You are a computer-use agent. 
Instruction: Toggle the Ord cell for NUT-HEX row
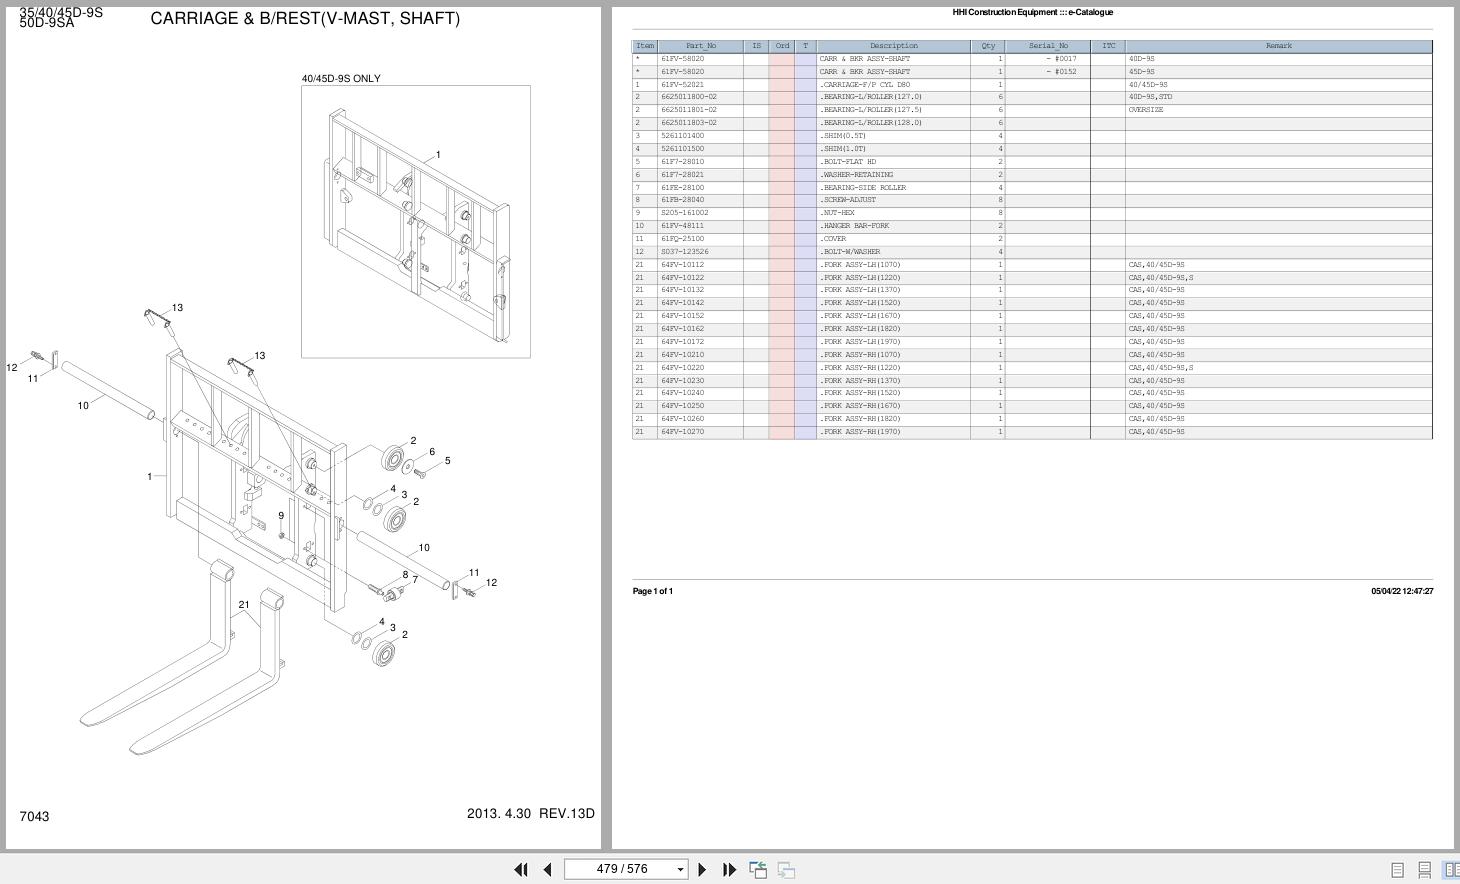[x=781, y=212]
